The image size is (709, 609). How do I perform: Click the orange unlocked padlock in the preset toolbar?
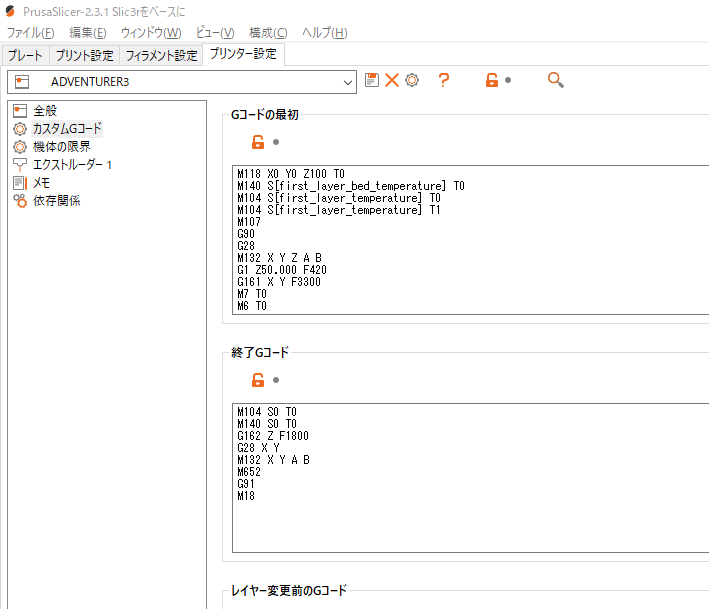492,80
